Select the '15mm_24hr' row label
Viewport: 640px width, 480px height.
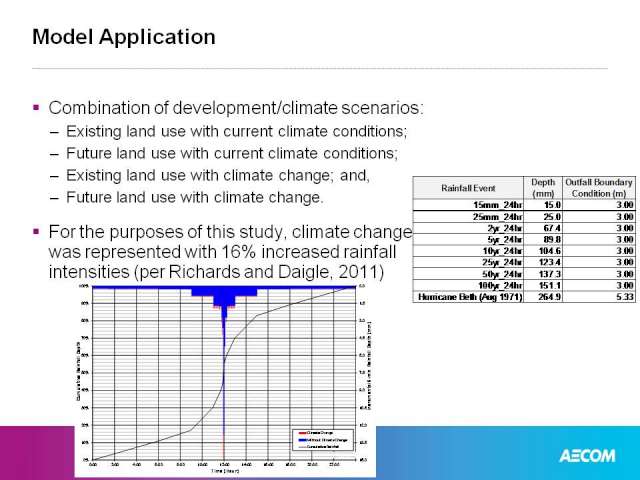(498, 205)
